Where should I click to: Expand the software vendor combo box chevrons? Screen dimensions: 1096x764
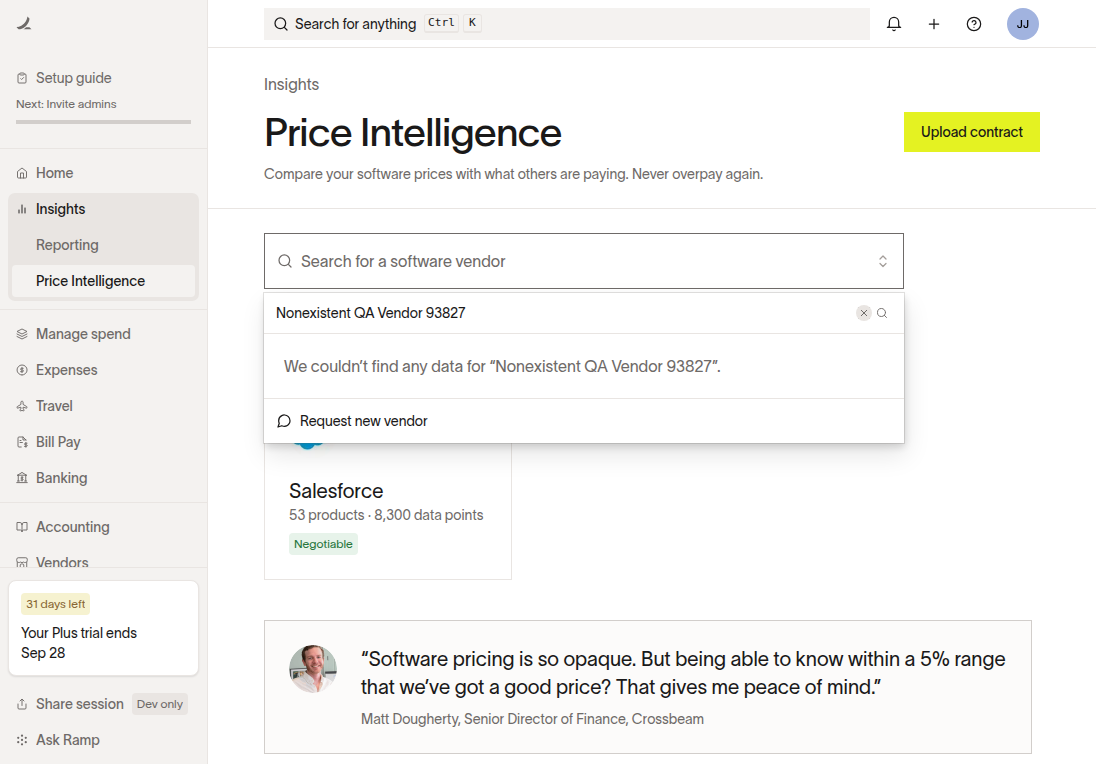point(883,261)
